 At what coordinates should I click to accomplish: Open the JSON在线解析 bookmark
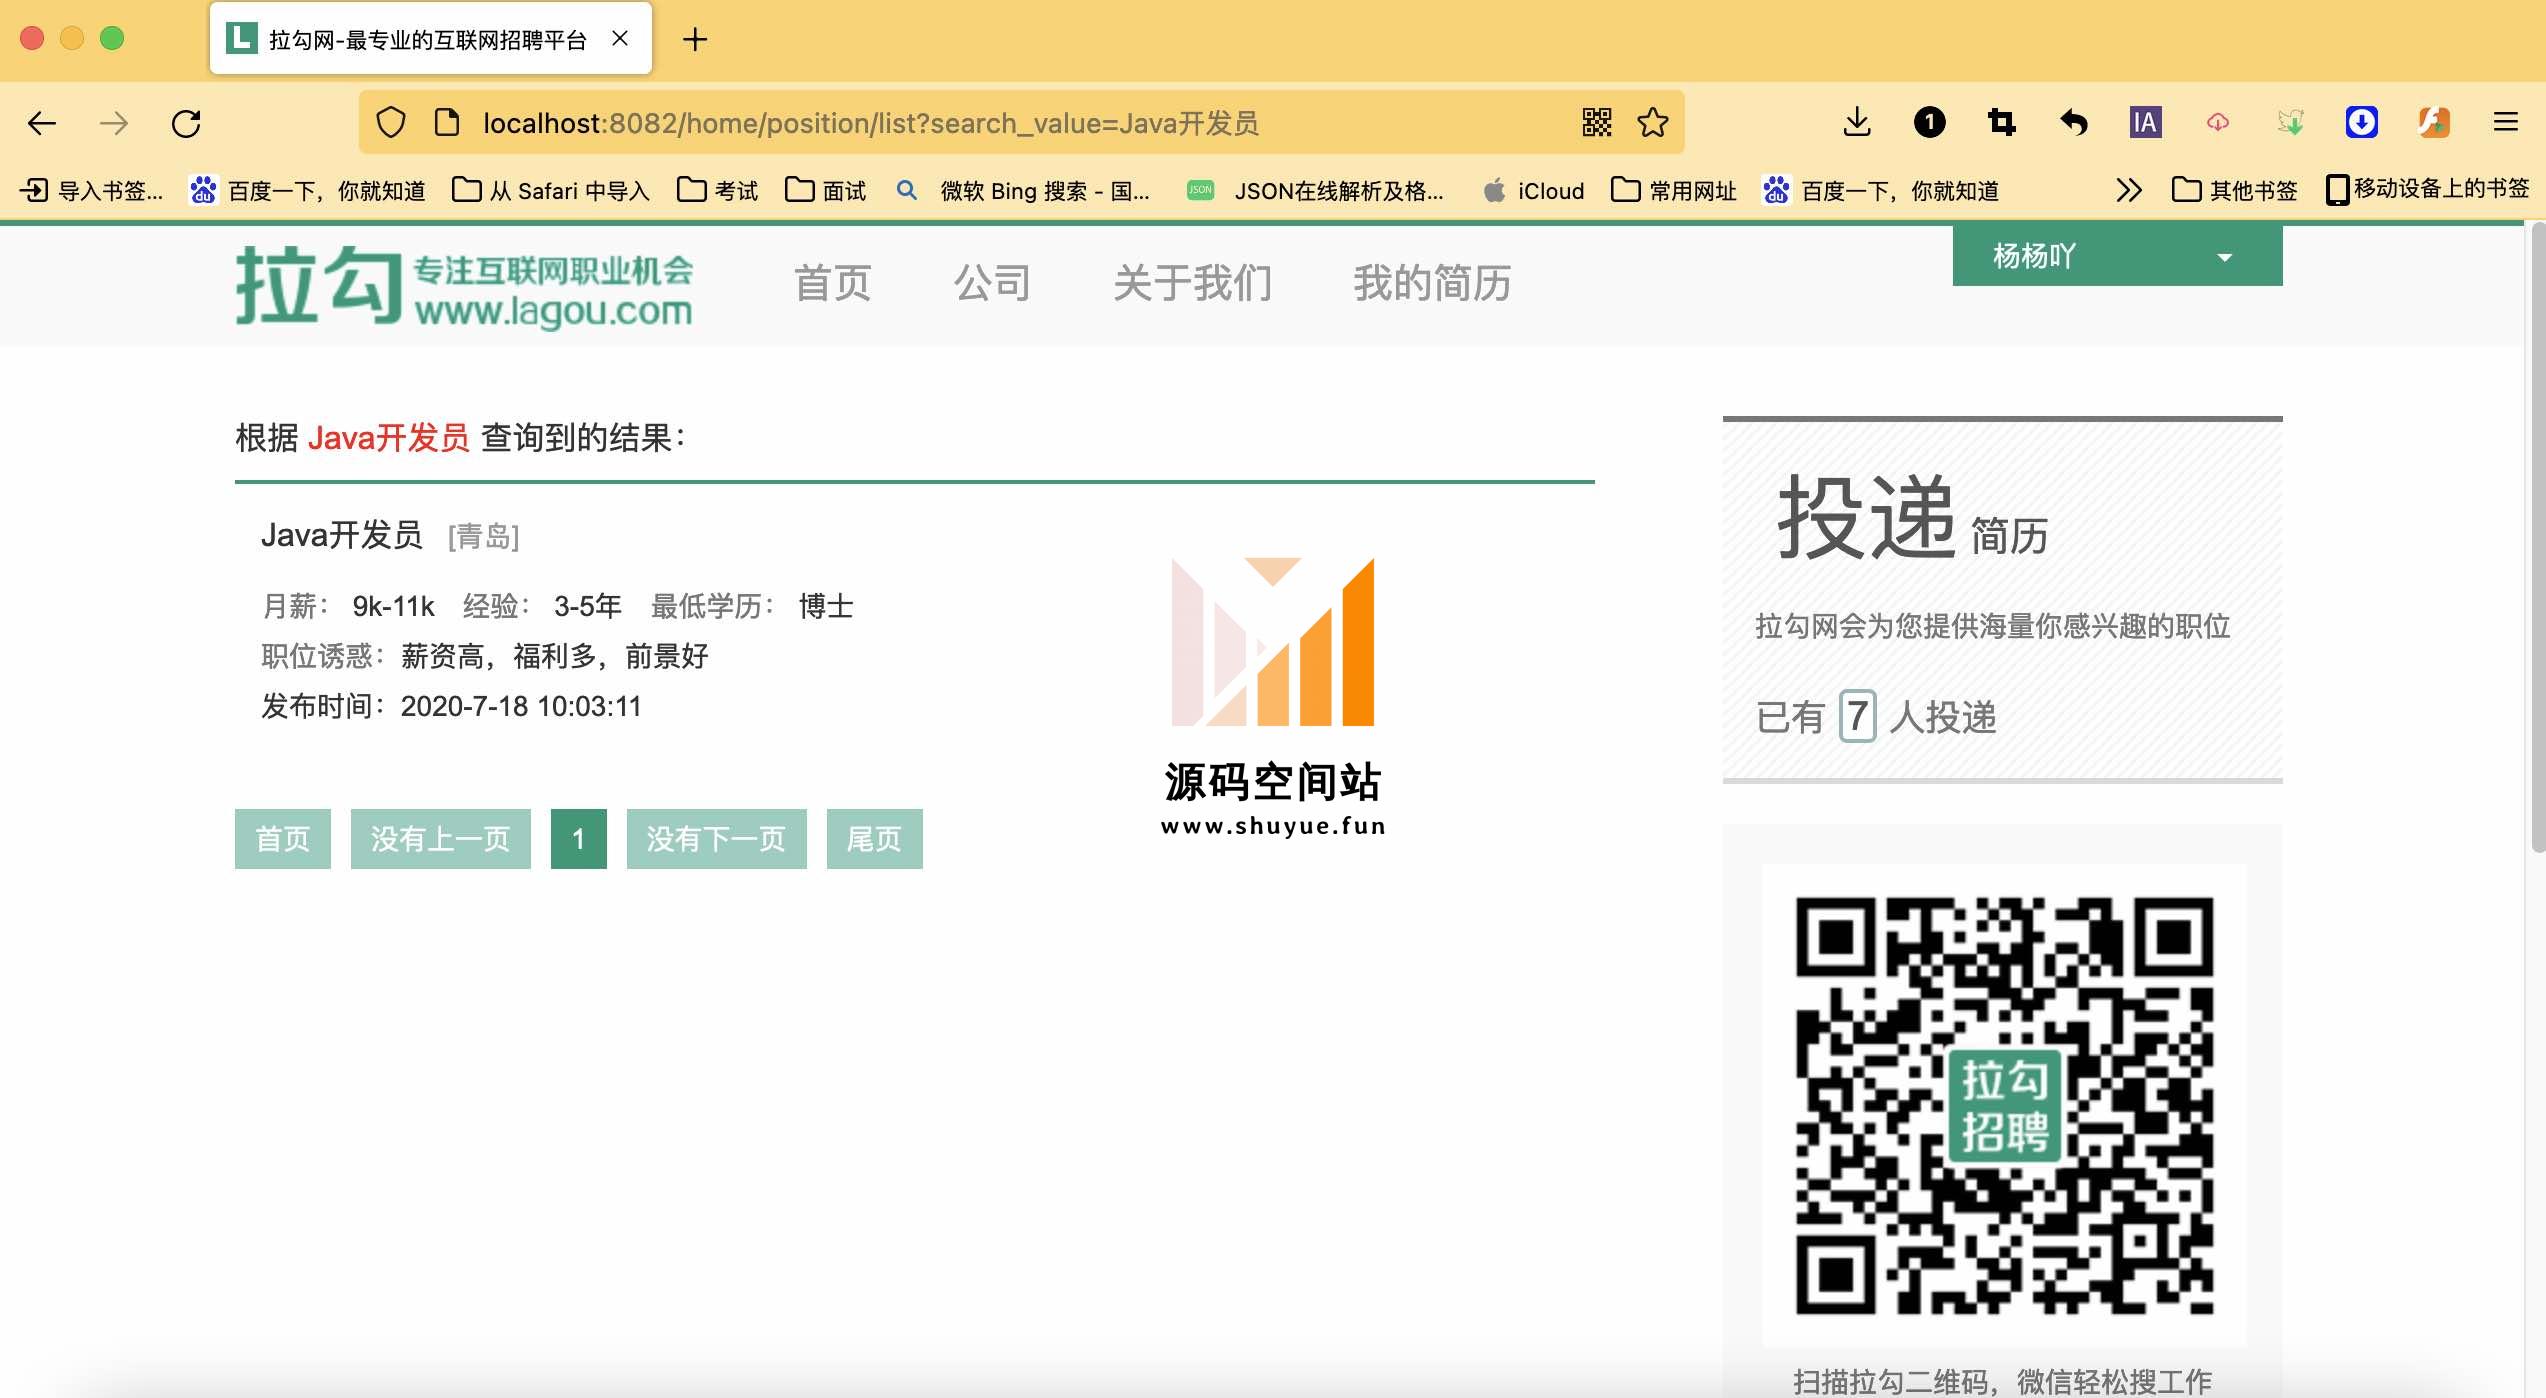click(1315, 190)
